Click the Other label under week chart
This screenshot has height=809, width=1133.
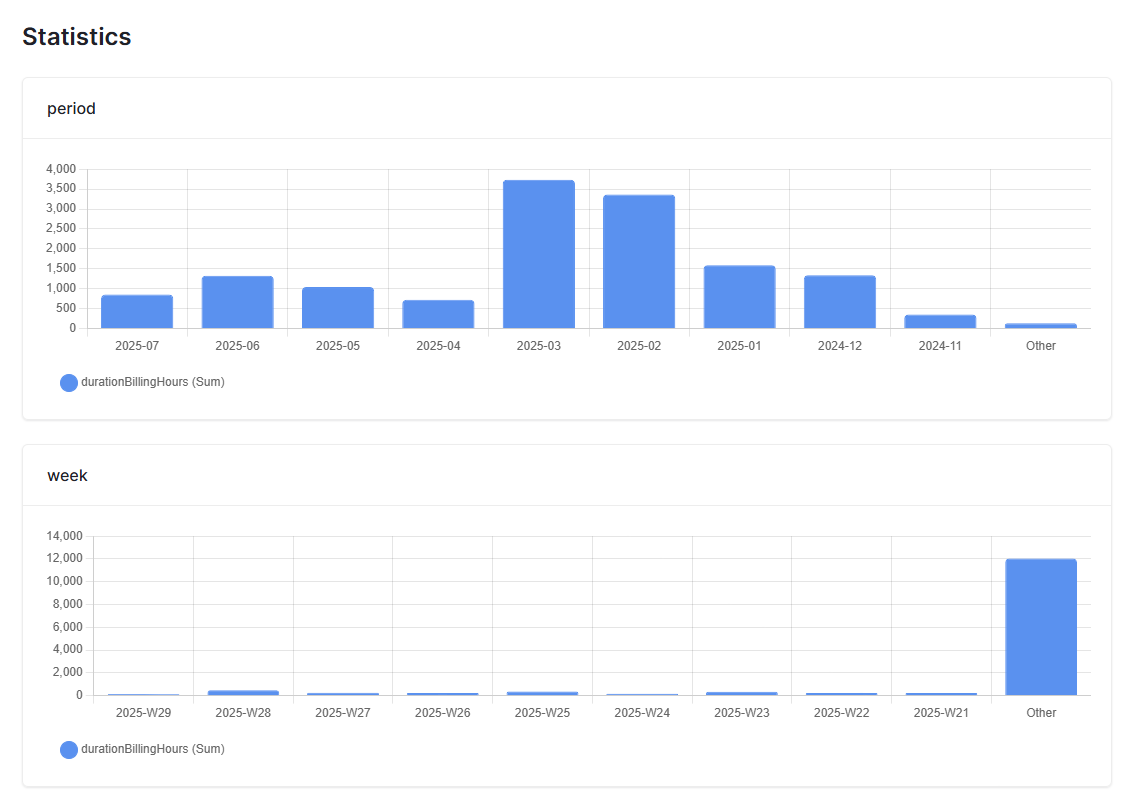click(1041, 713)
